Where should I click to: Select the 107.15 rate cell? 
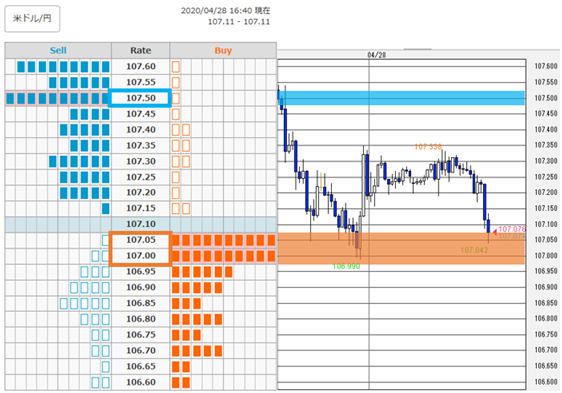coord(140,208)
